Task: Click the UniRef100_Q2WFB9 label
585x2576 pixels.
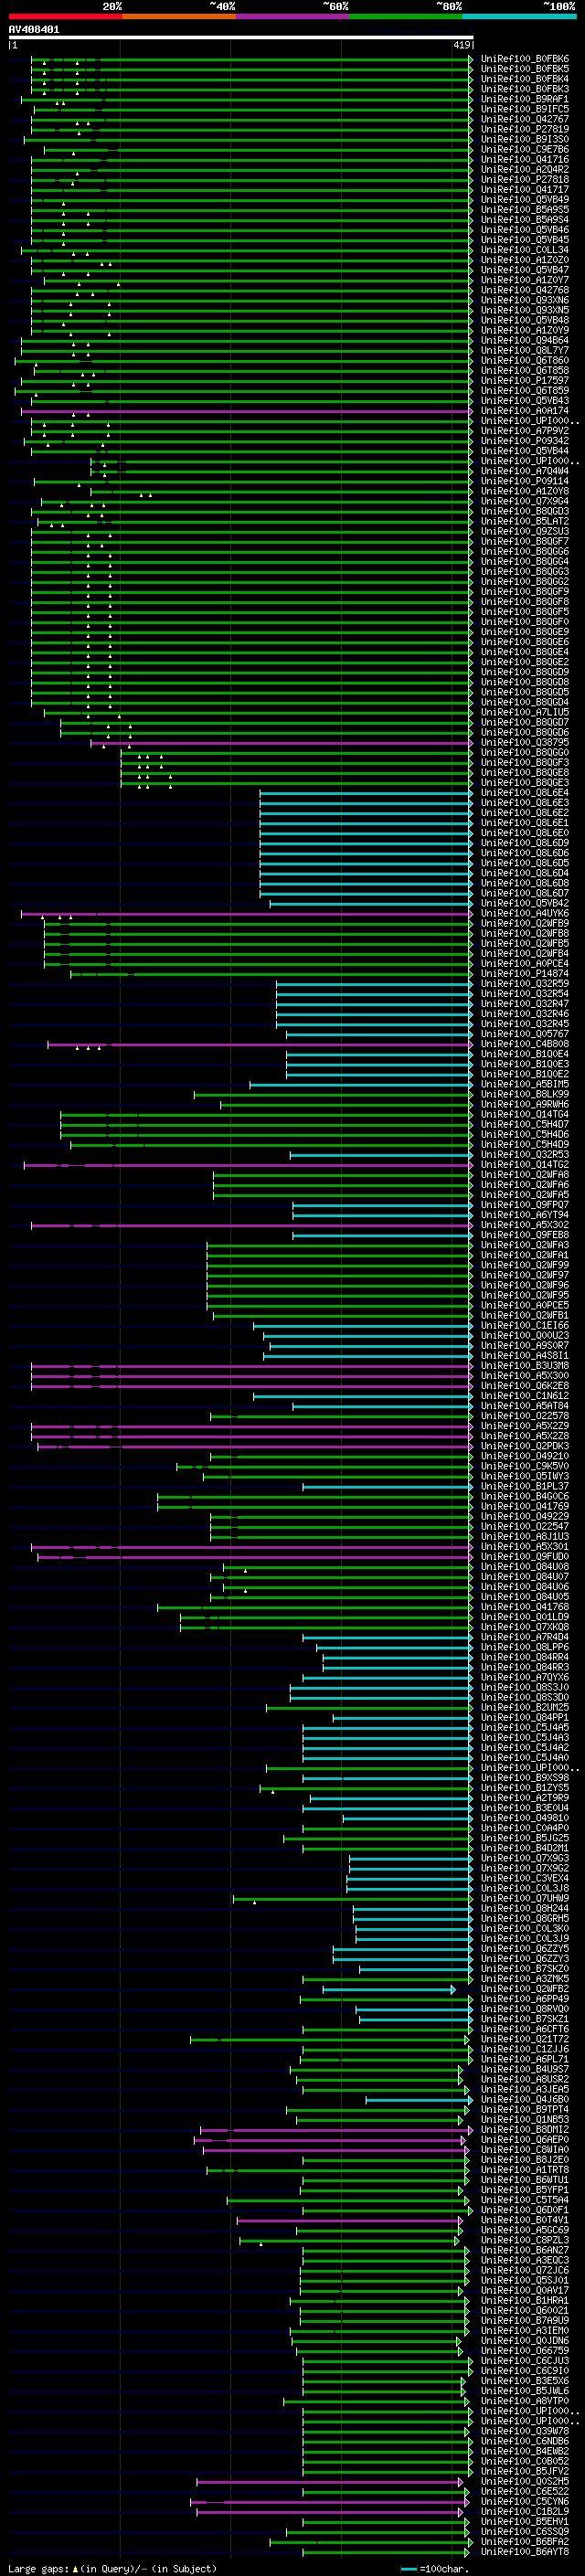Action: (524, 923)
